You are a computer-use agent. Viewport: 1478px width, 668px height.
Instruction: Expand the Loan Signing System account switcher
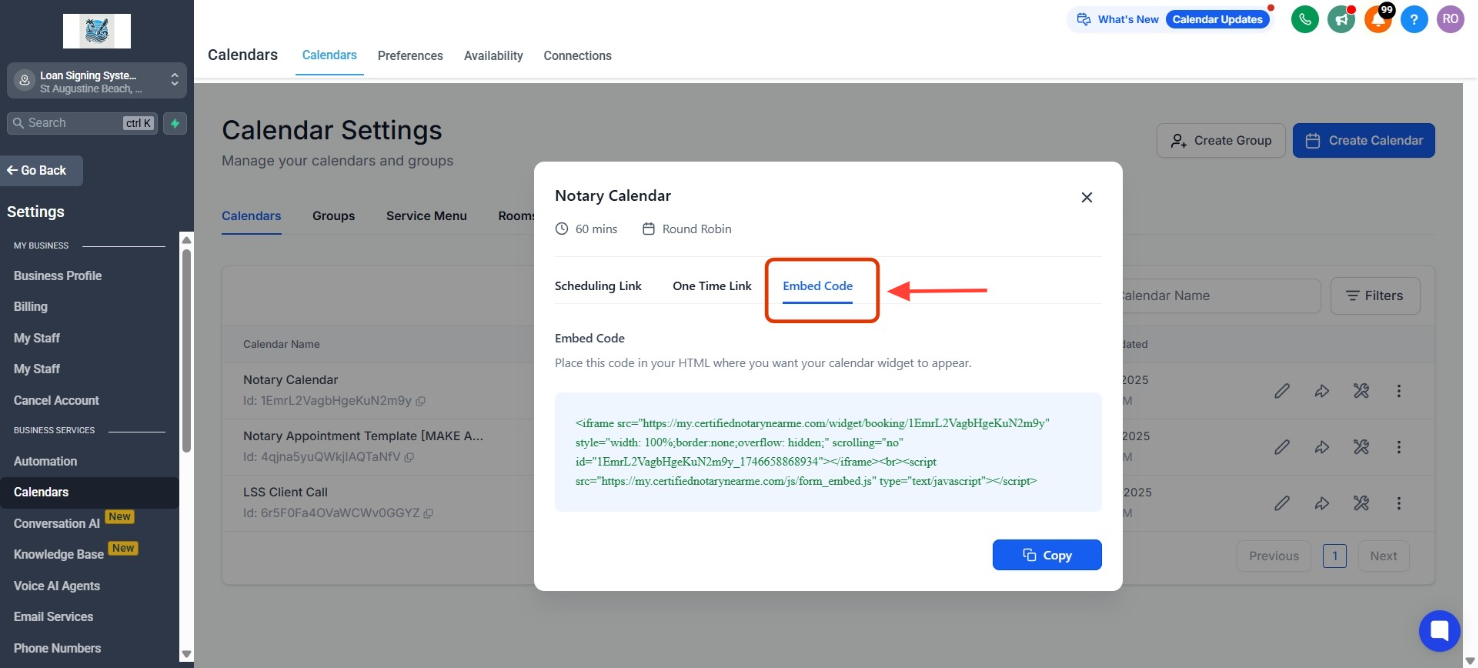point(97,81)
